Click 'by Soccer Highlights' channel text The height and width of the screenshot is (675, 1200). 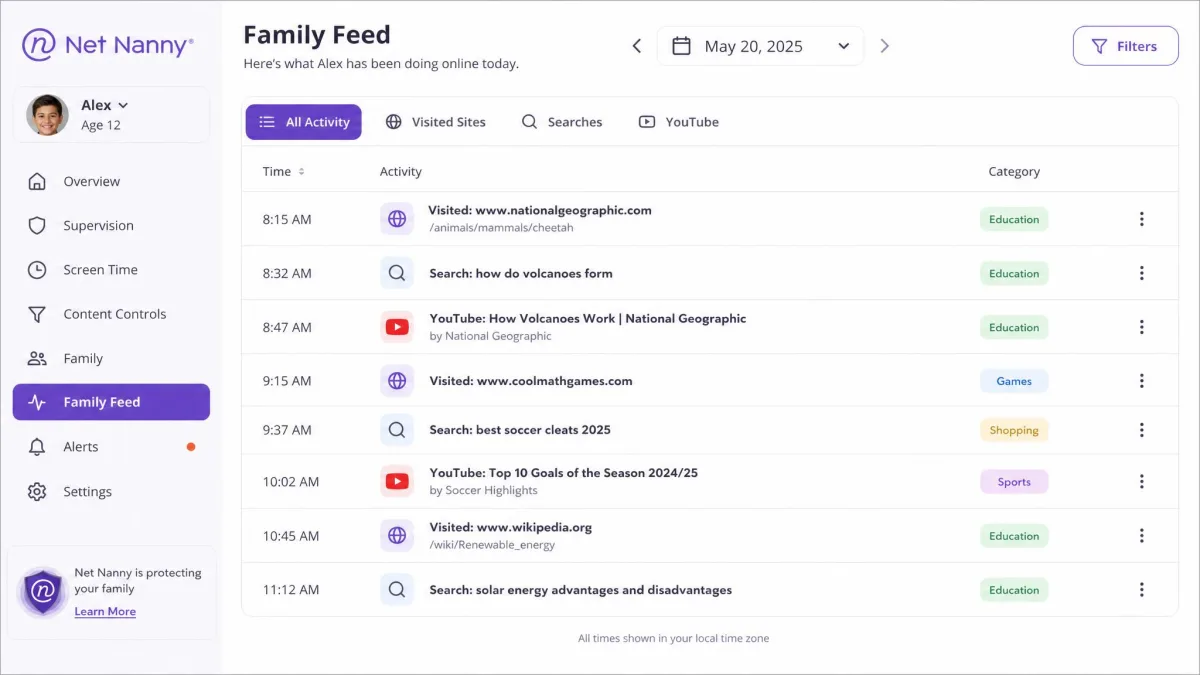click(483, 491)
